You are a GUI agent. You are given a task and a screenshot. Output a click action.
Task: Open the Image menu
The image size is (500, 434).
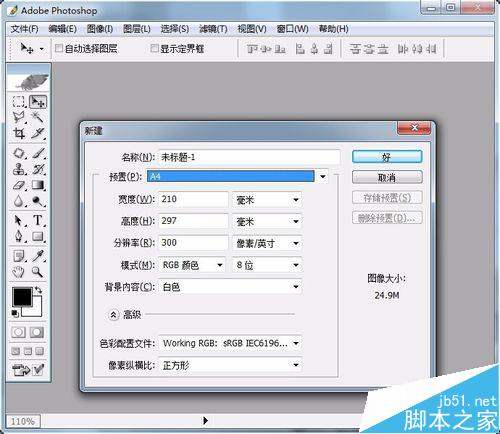click(x=100, y=29)
